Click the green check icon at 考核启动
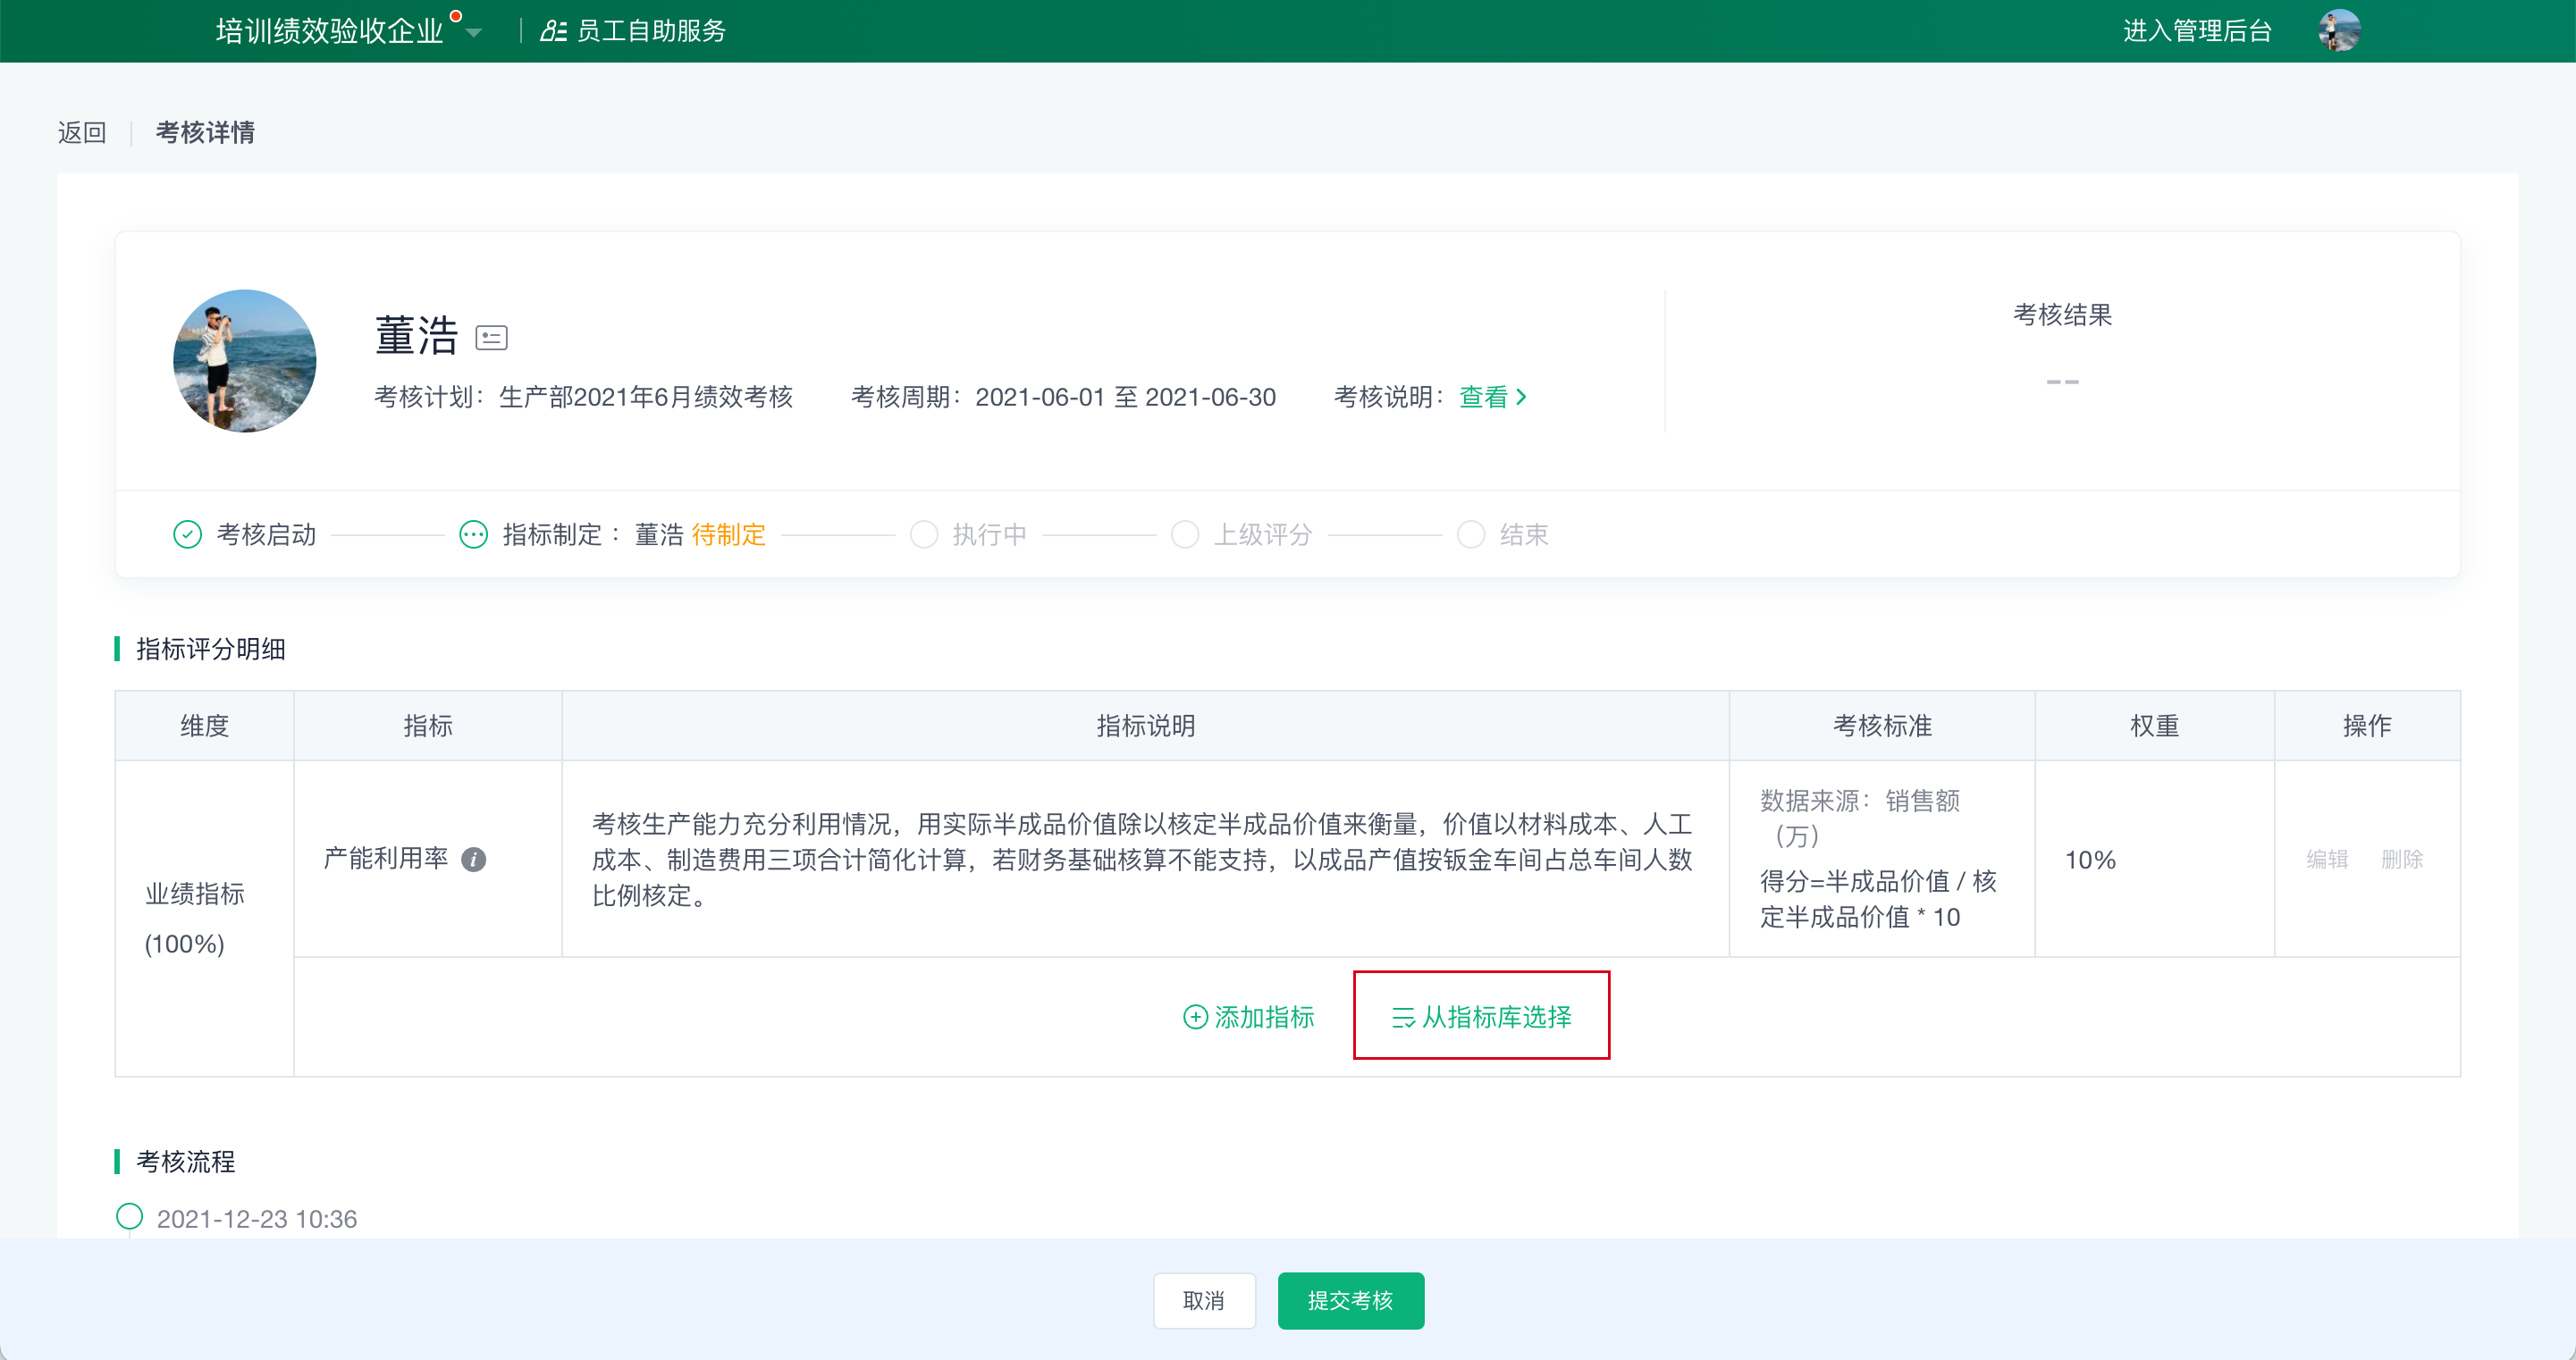This screenshot has height=1360, width=2576. point(187,535)
